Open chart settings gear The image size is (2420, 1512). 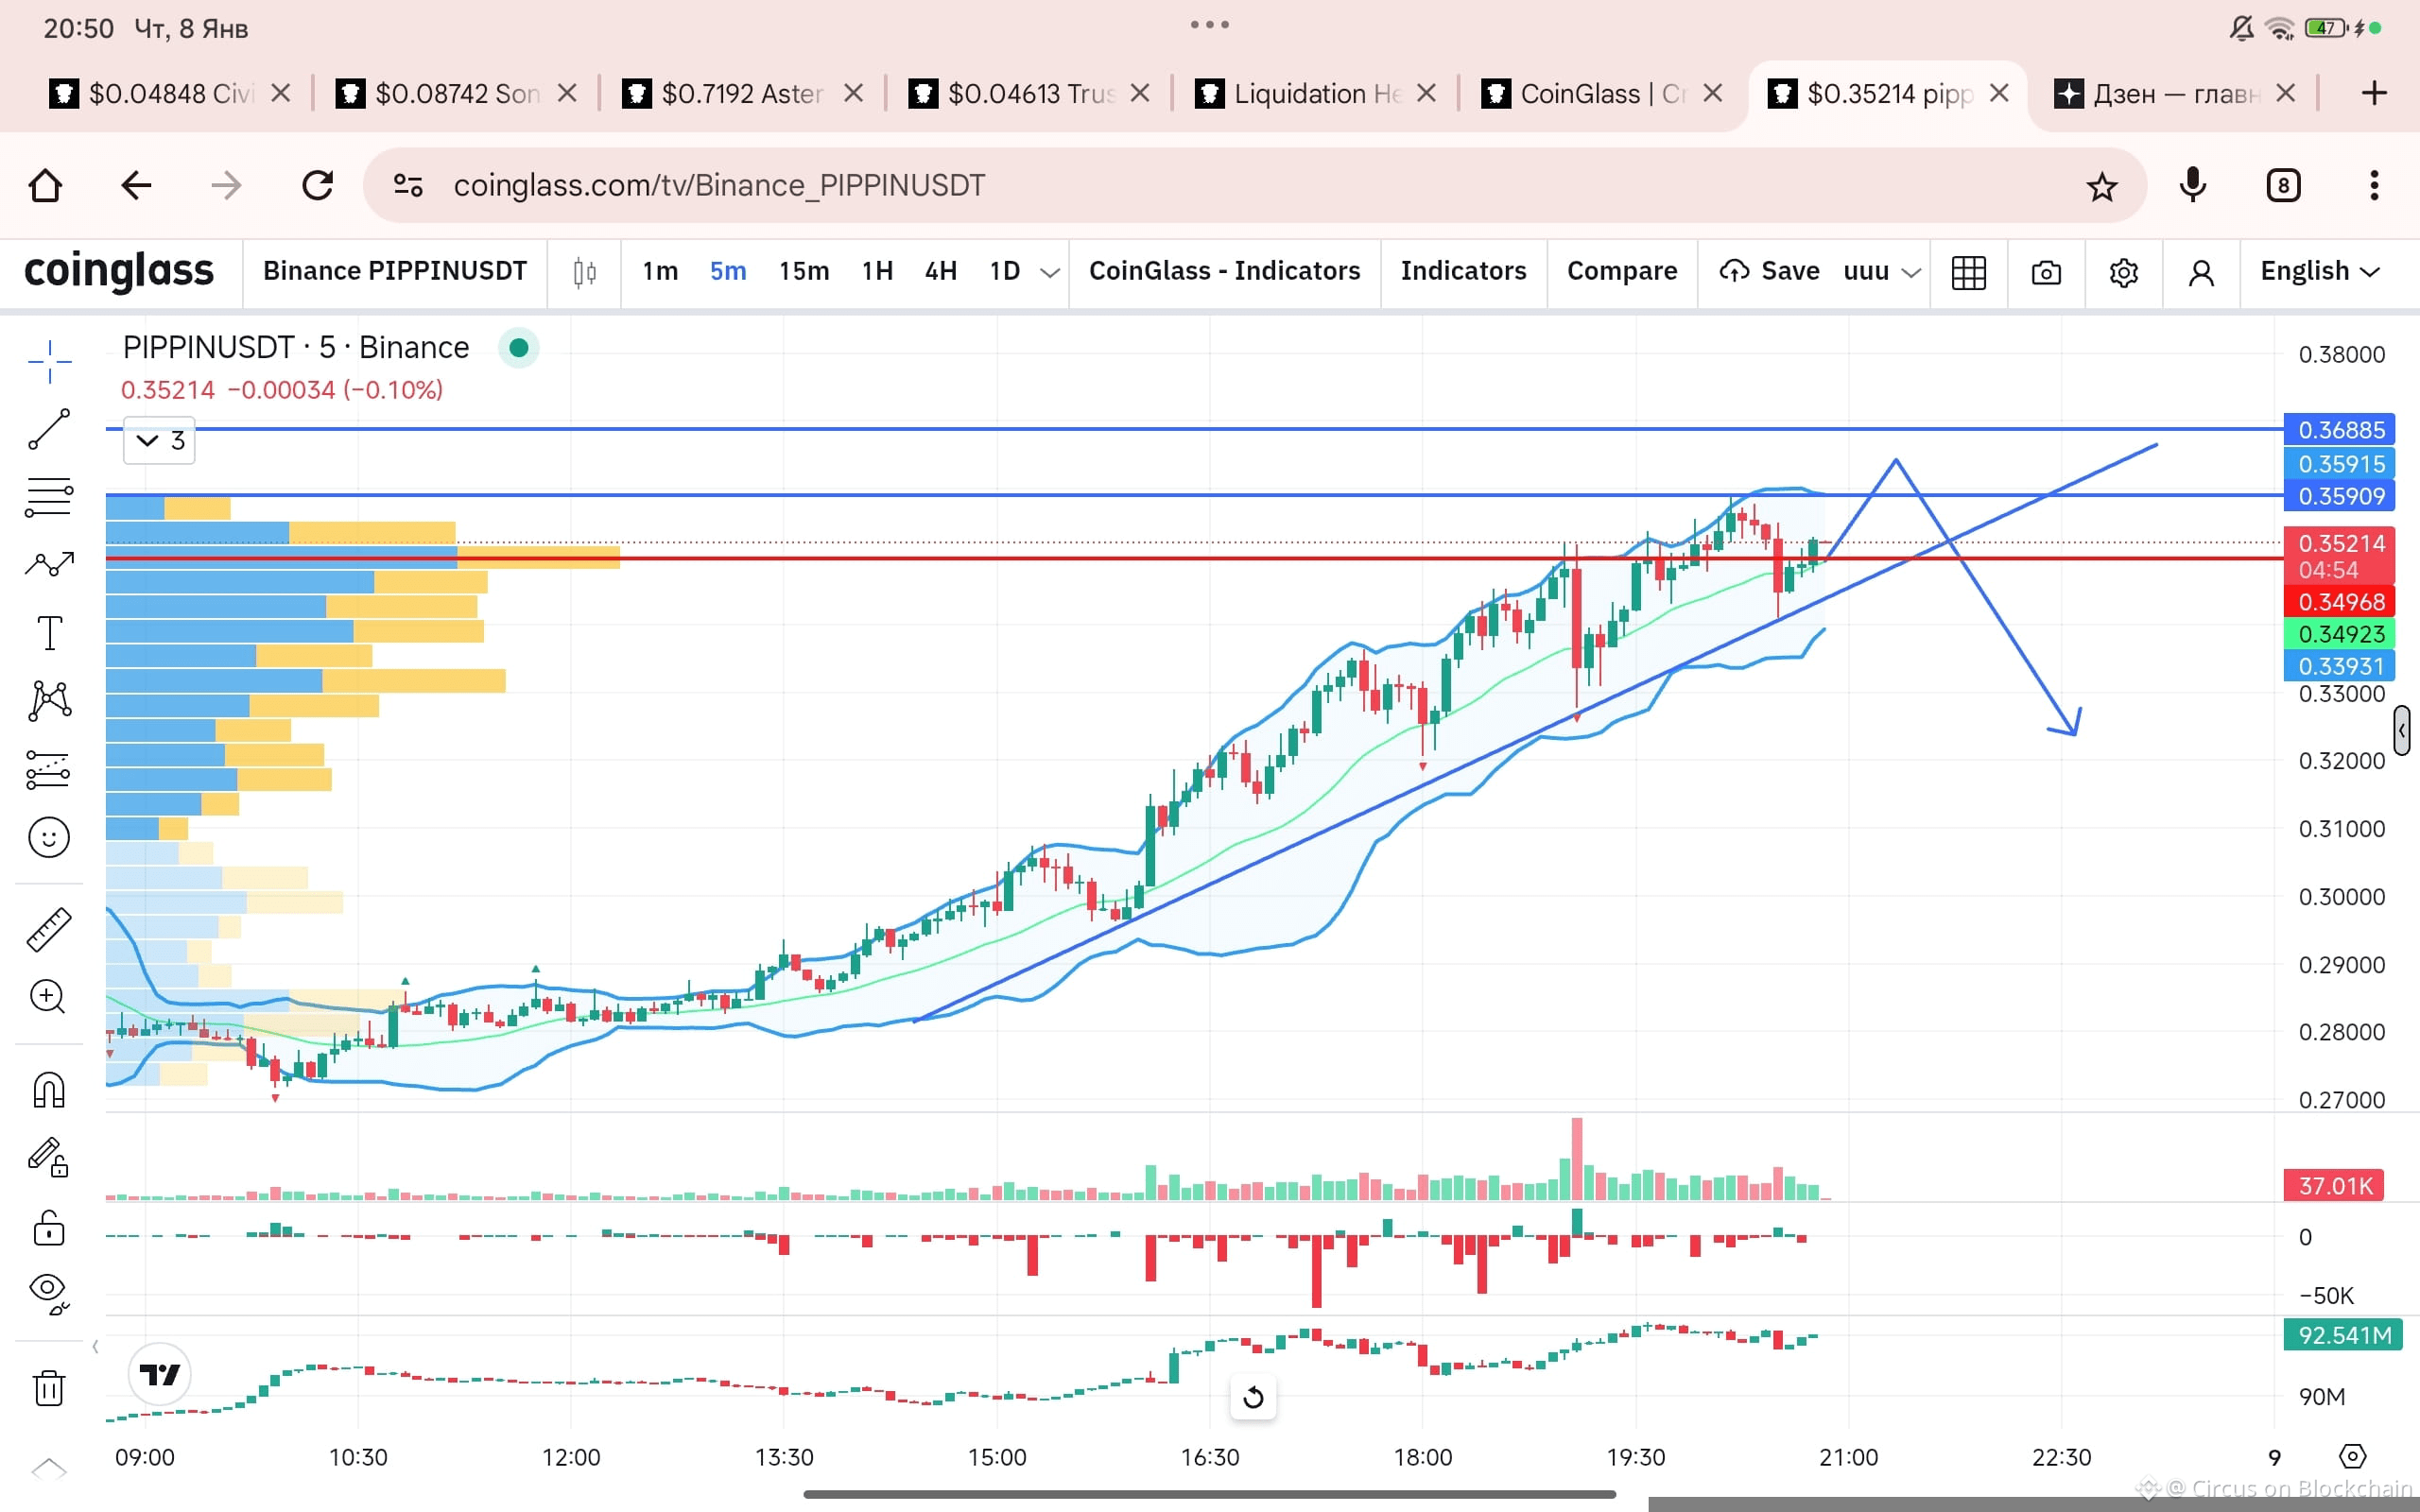(x=2124, y=272)
